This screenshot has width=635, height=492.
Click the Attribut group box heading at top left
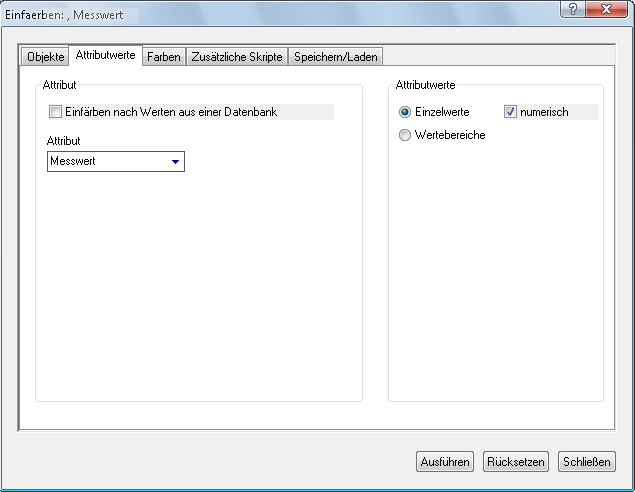coord(60,85)
